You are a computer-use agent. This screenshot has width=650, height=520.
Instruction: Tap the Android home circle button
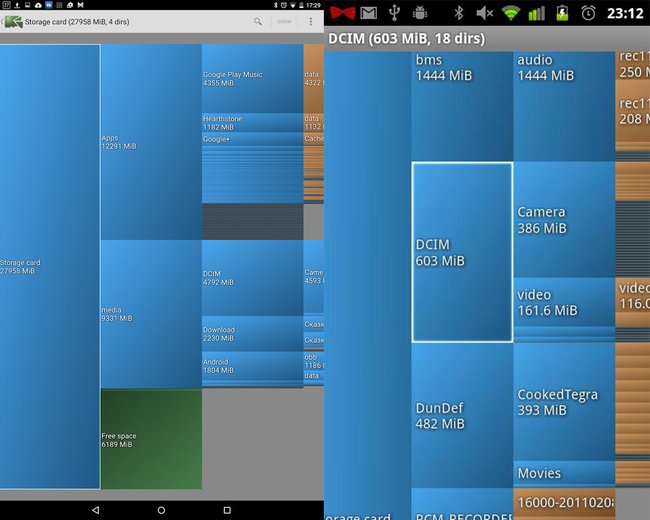pos(161,510)
